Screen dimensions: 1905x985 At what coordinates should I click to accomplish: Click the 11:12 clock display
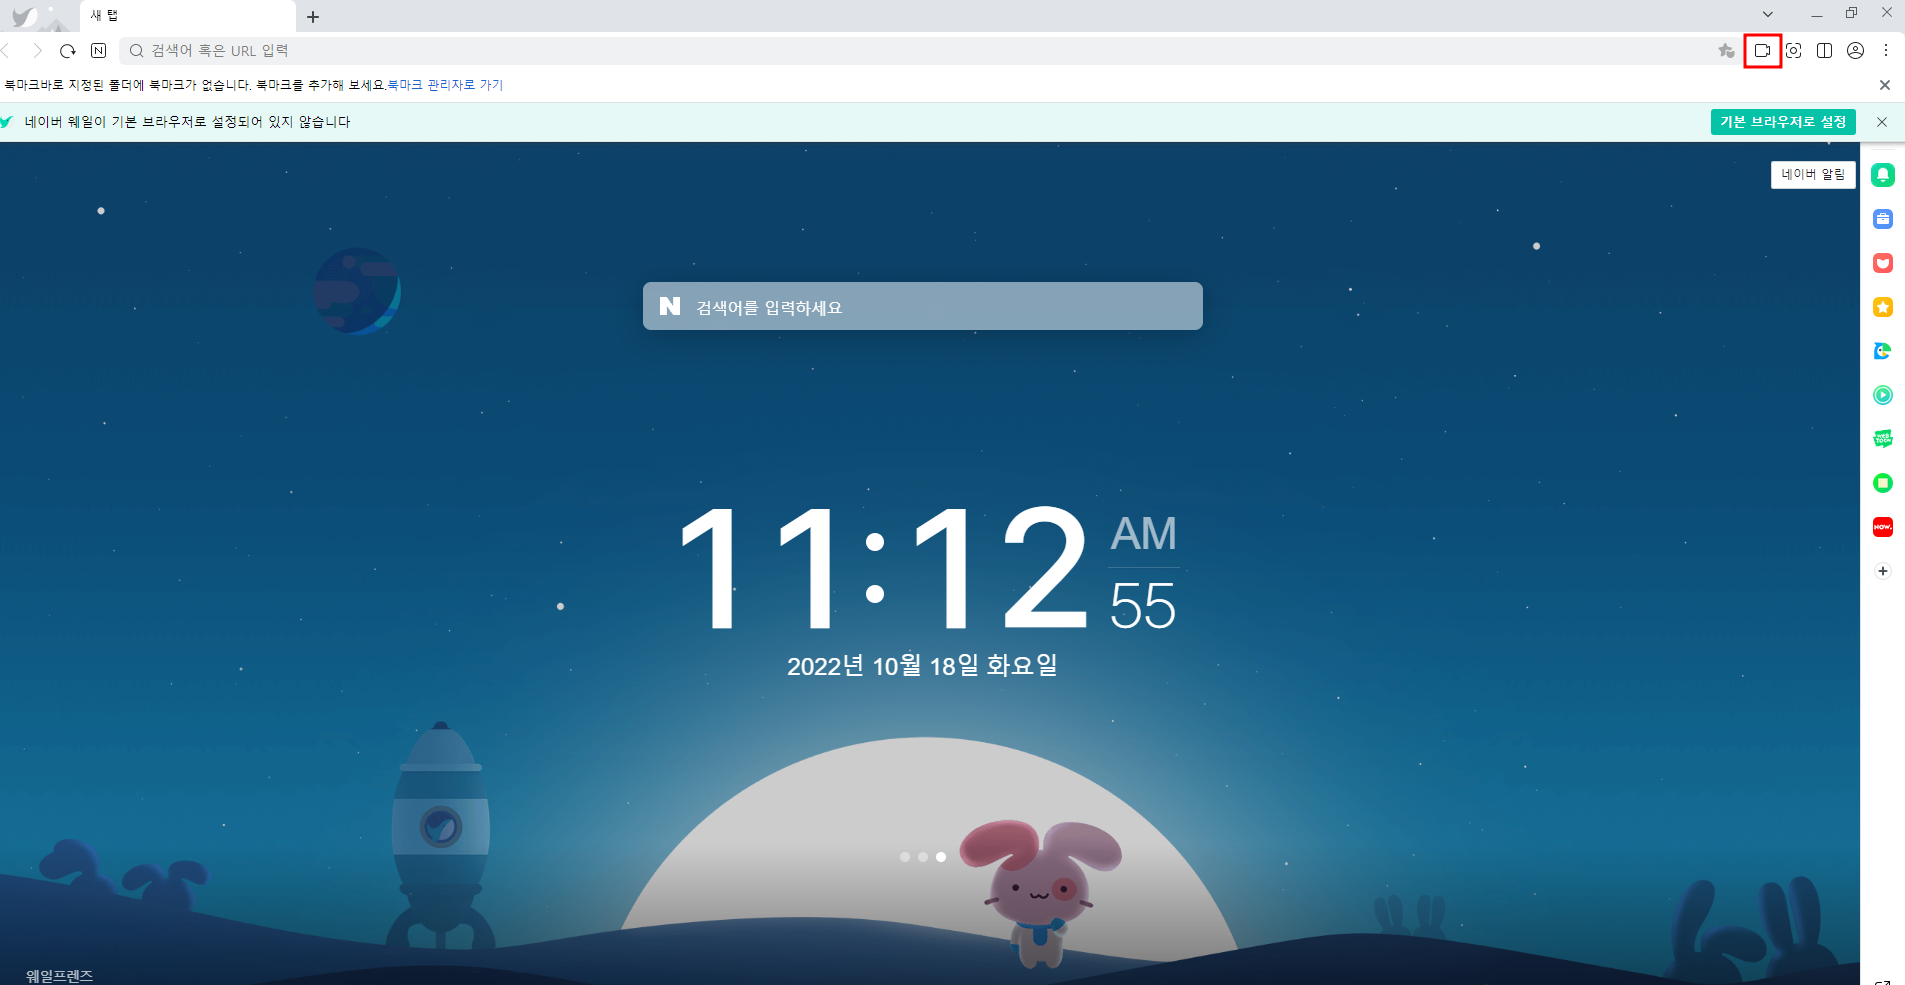883,569
